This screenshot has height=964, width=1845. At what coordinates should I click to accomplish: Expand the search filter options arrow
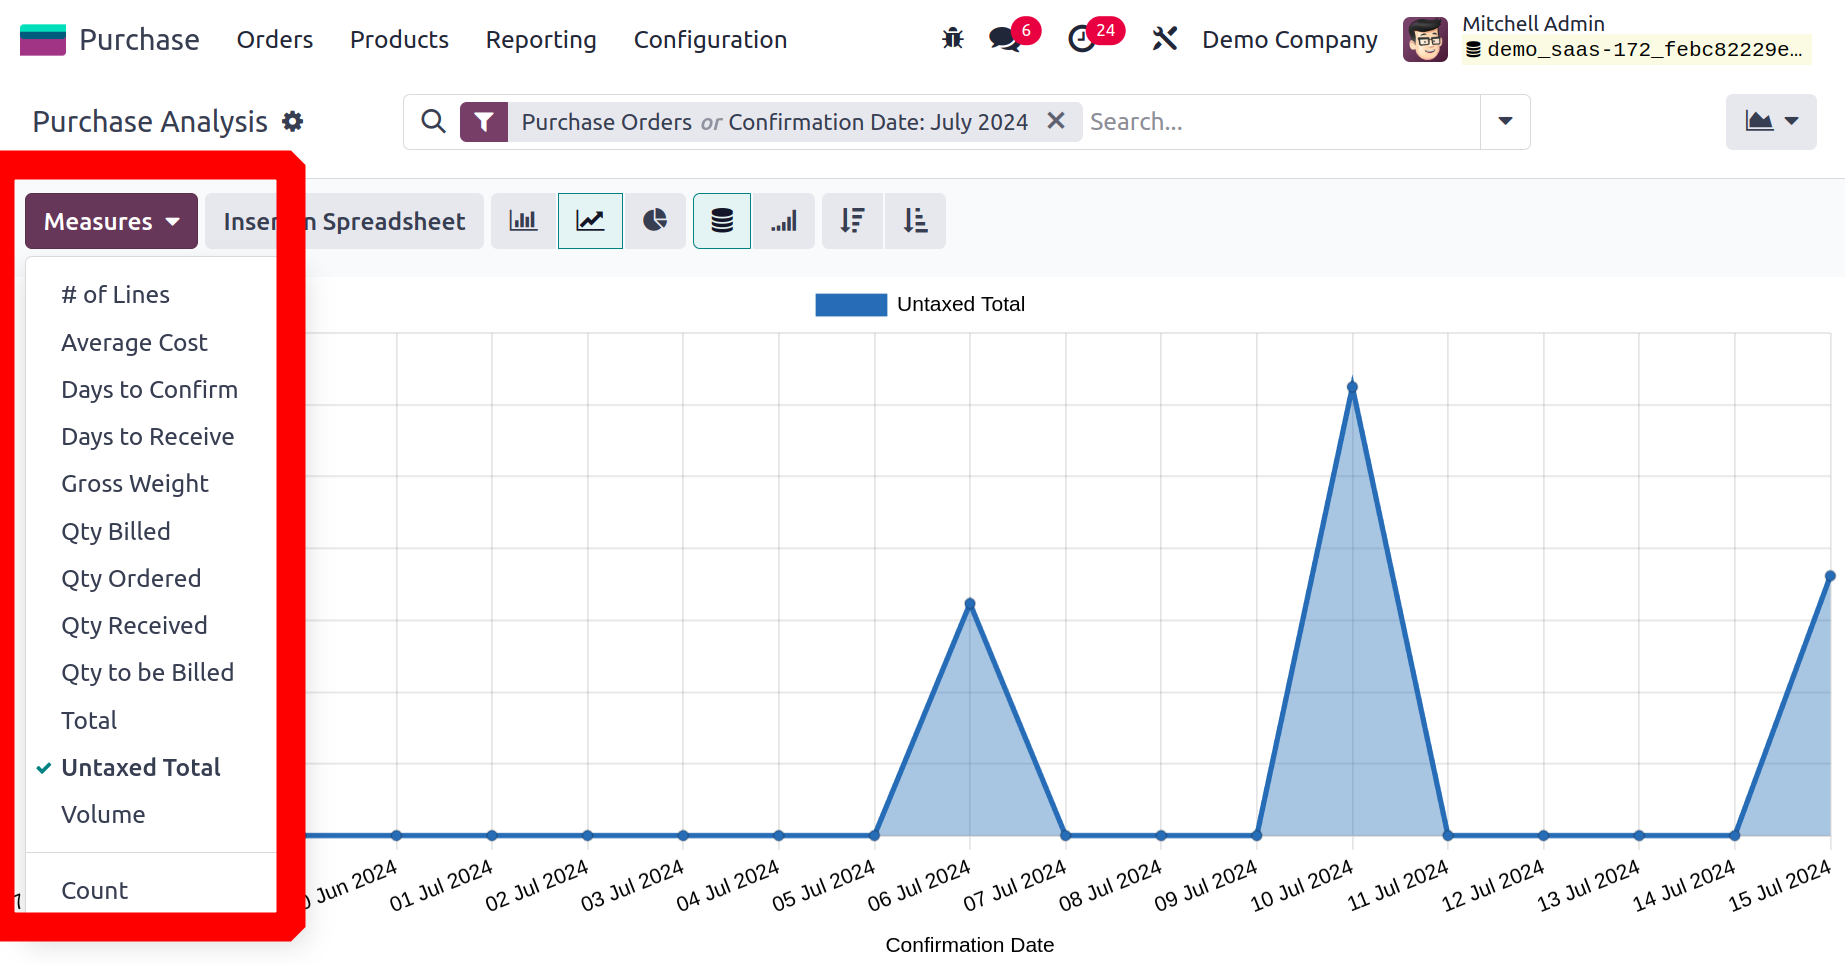point(1505,122)
